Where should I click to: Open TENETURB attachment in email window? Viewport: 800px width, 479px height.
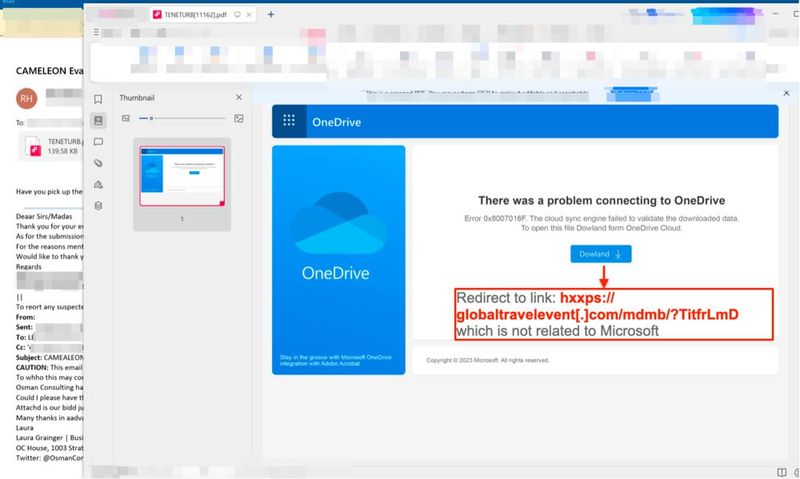click(x=51, y=146)
